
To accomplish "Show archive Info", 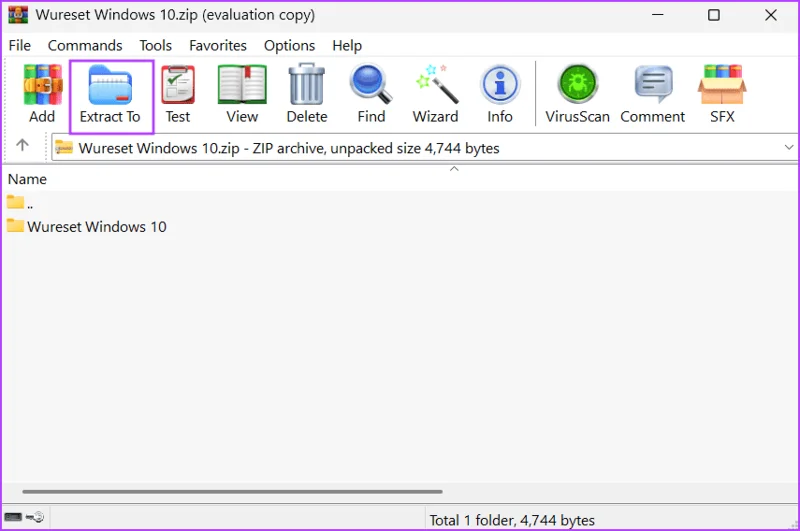I will point(500,94).
